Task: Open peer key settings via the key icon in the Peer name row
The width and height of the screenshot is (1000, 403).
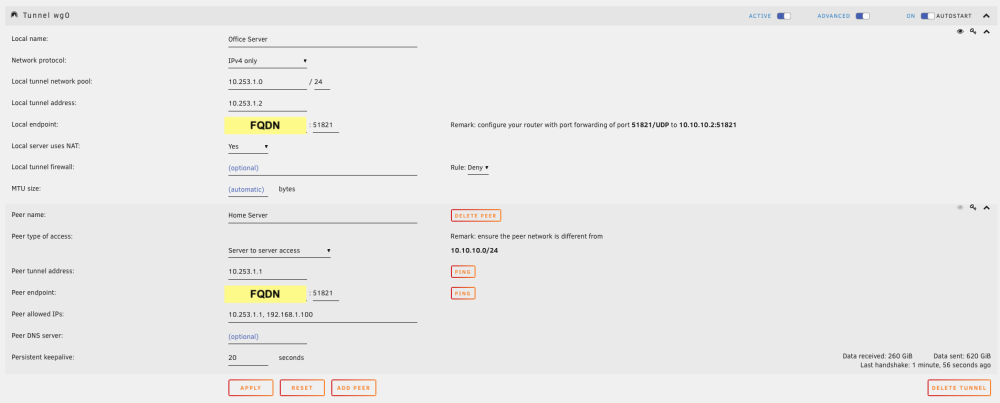Action: click(x=973, y=207)
